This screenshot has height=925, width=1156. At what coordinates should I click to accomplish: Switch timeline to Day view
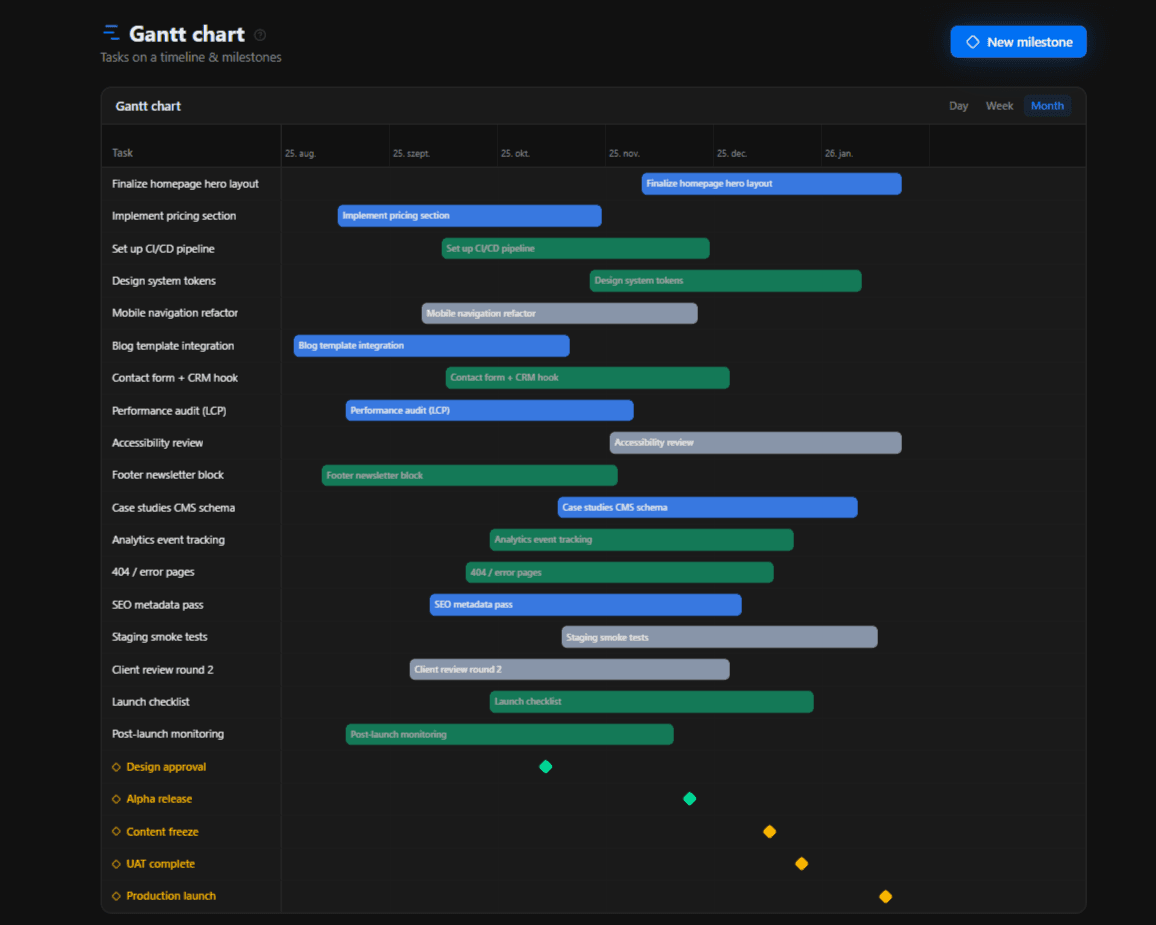[958, 106]
